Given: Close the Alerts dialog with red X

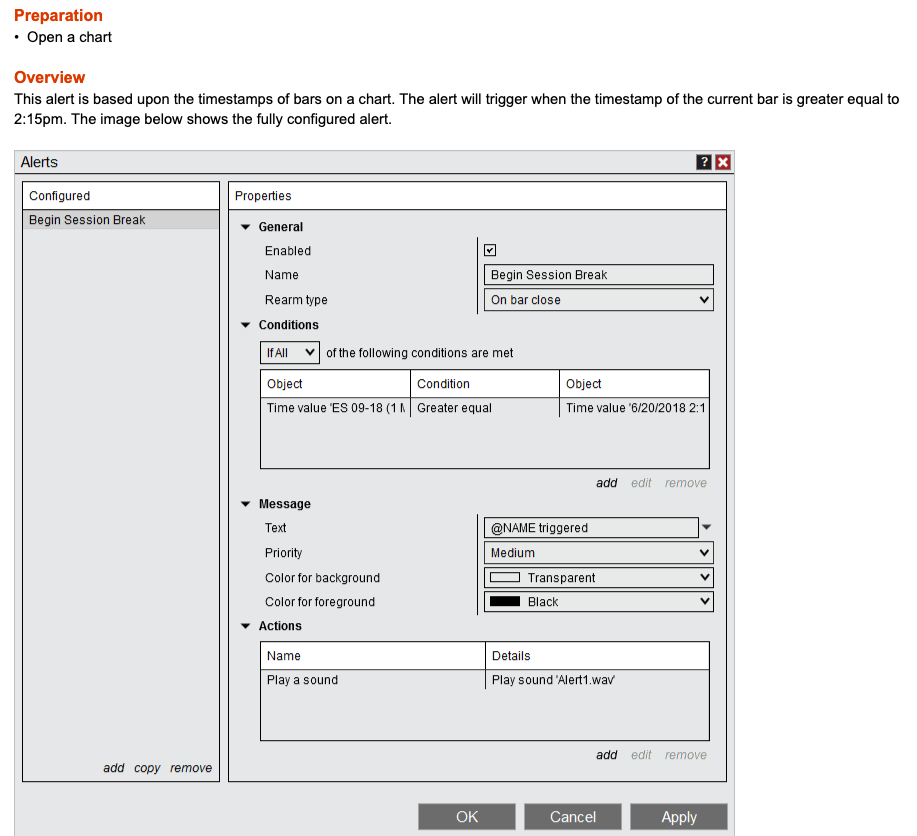Looking at the screenshot, I should [723, 162].
